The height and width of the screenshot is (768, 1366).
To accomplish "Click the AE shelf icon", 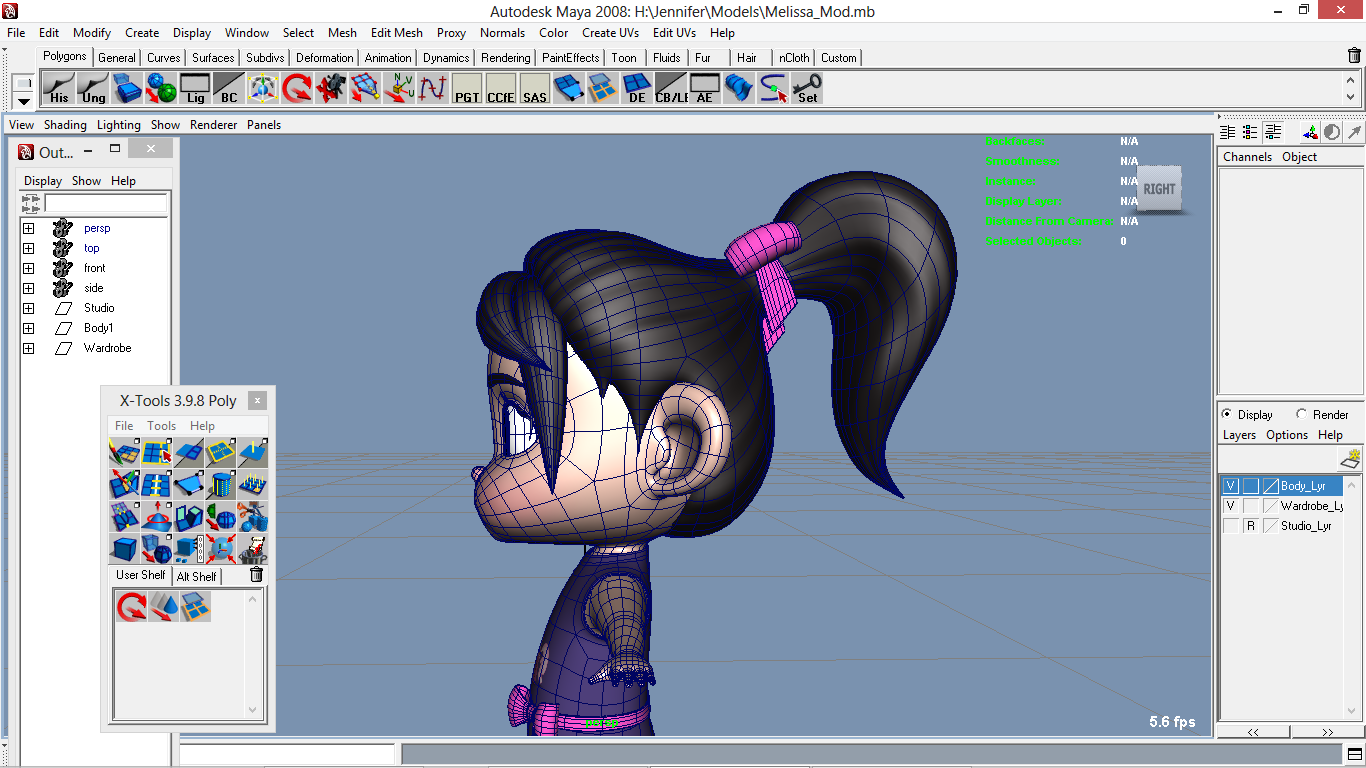I will point(705,89).
